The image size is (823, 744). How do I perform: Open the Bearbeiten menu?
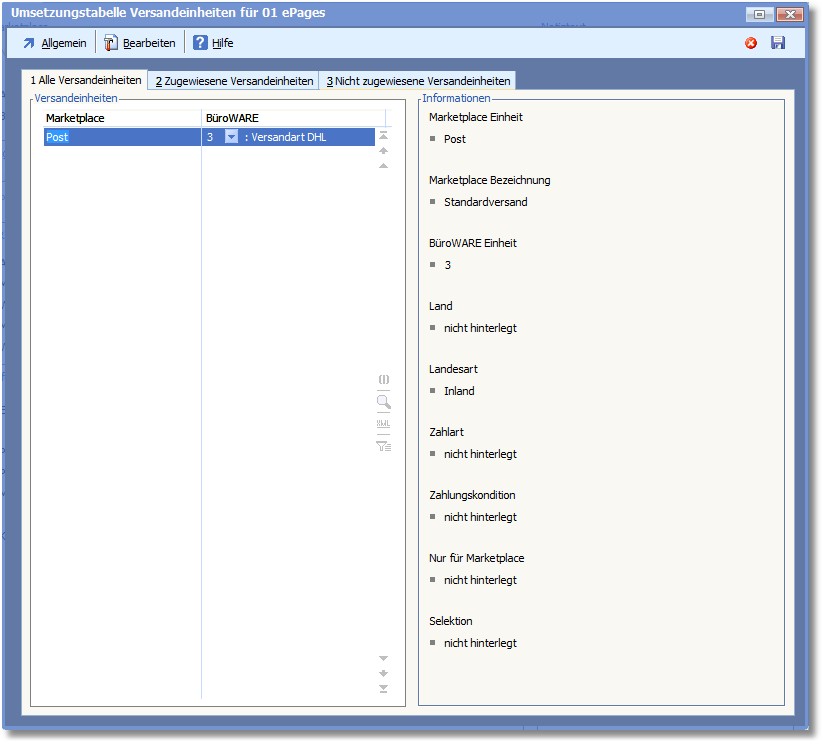point(140,43)
